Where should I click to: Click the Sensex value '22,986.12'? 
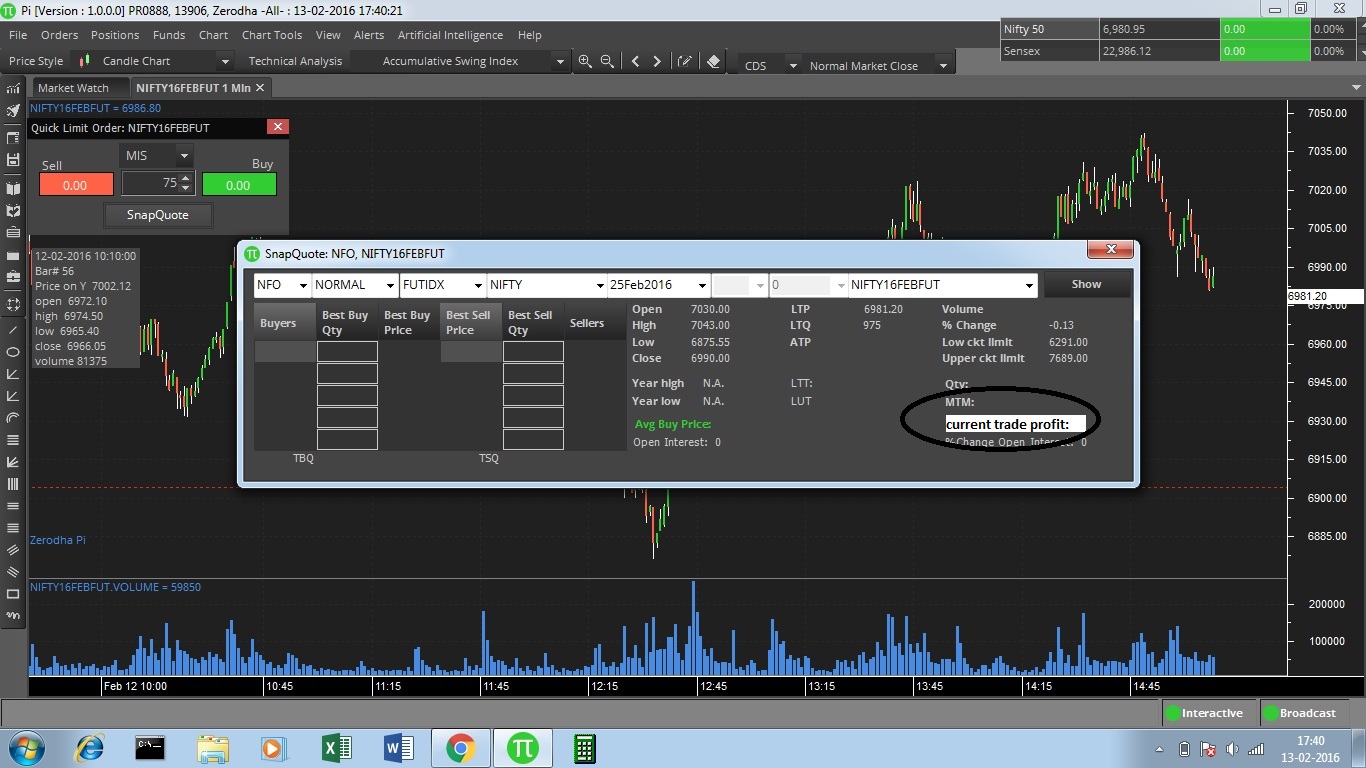pos(1126,51)
